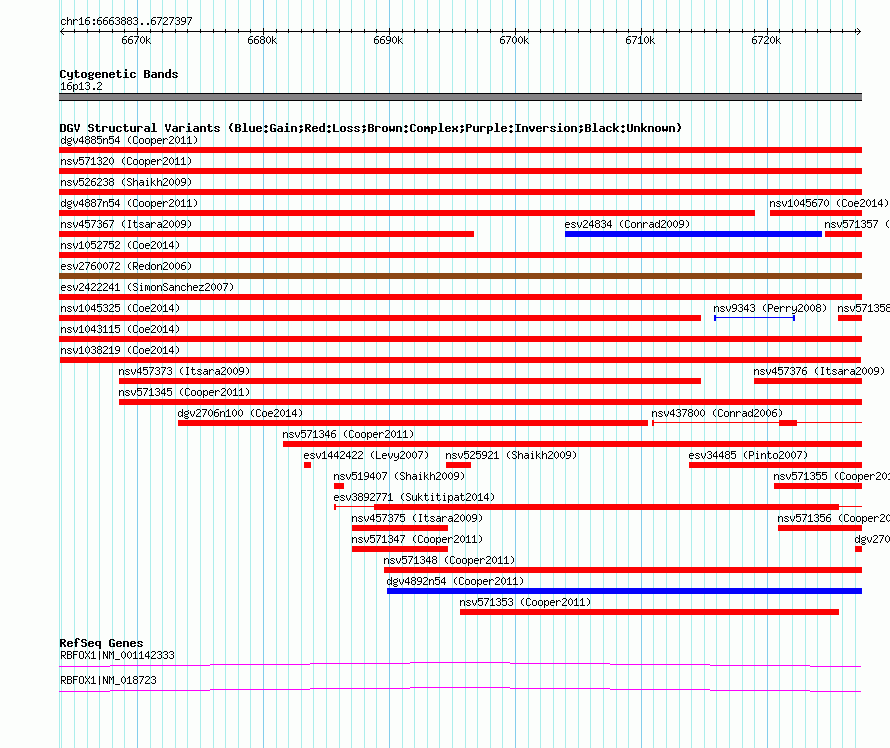Select the thin blue nsv9343 (Perry2008) feature
The height and width of the screenshot is (748, 890).
[754, 318]
